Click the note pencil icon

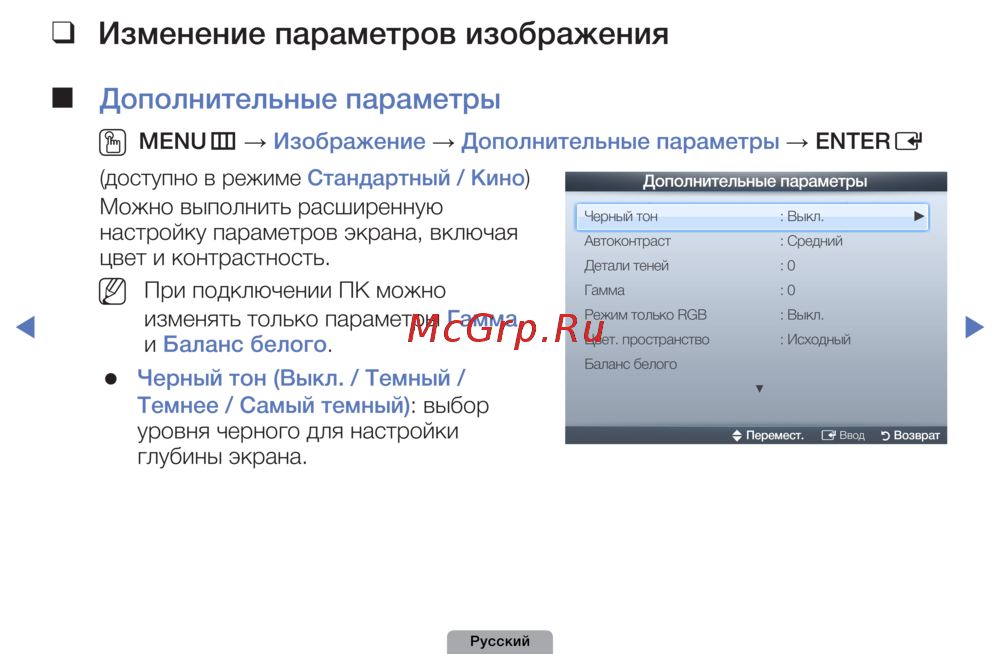tap(114, 292)
